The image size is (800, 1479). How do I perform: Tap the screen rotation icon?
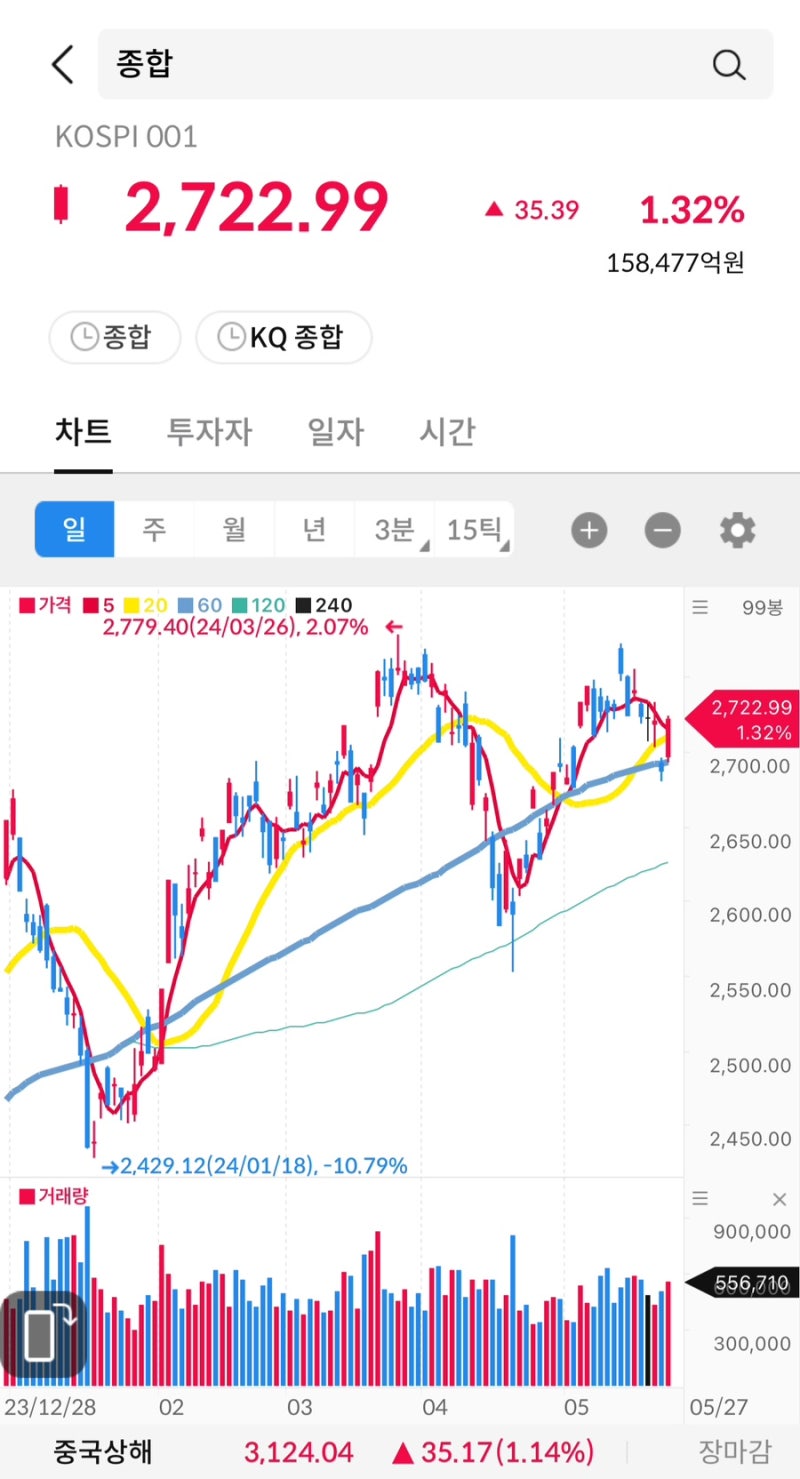click(x=42, y=1334)
